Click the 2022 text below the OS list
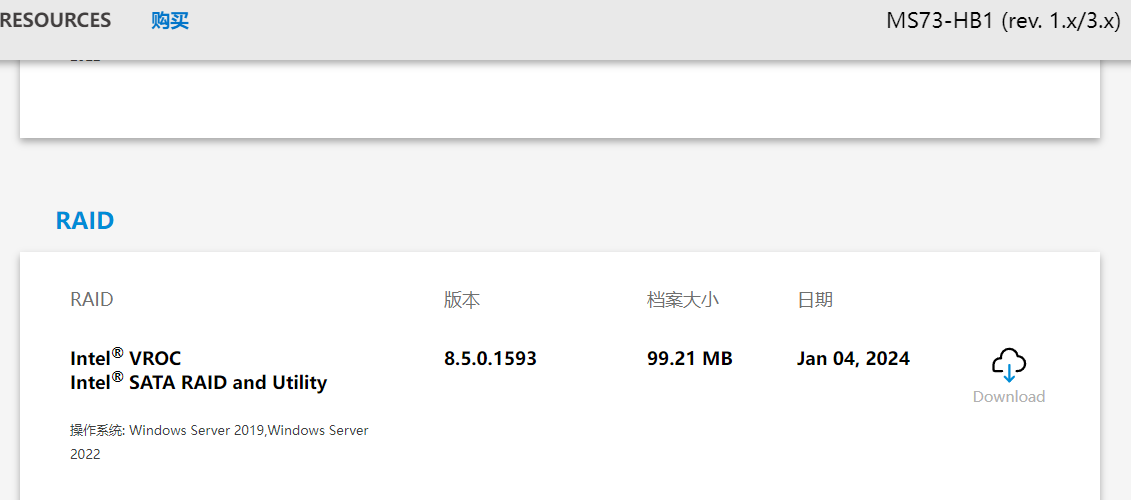This screenshot has height=500, width=1131. pyautogui.click(x=85, y=455)
